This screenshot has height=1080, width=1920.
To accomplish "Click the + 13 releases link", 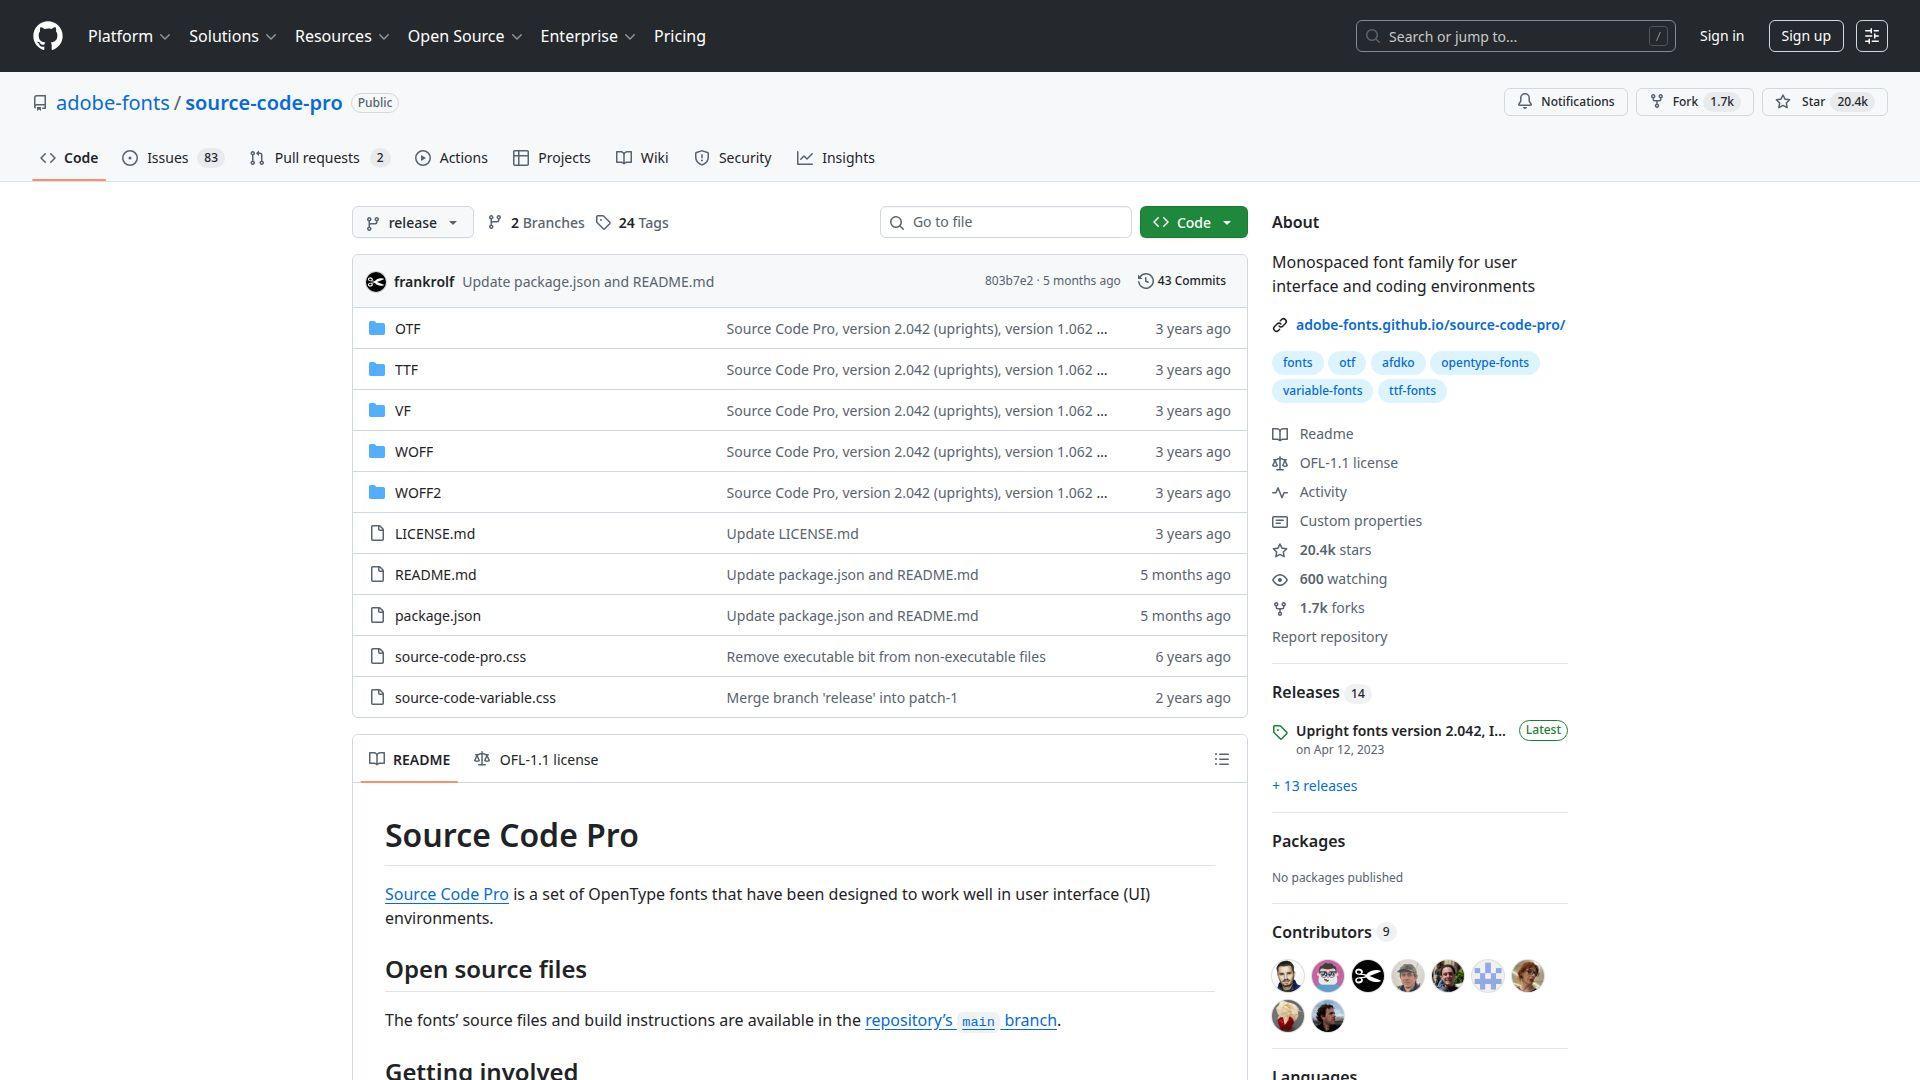I will (1314, 786).
